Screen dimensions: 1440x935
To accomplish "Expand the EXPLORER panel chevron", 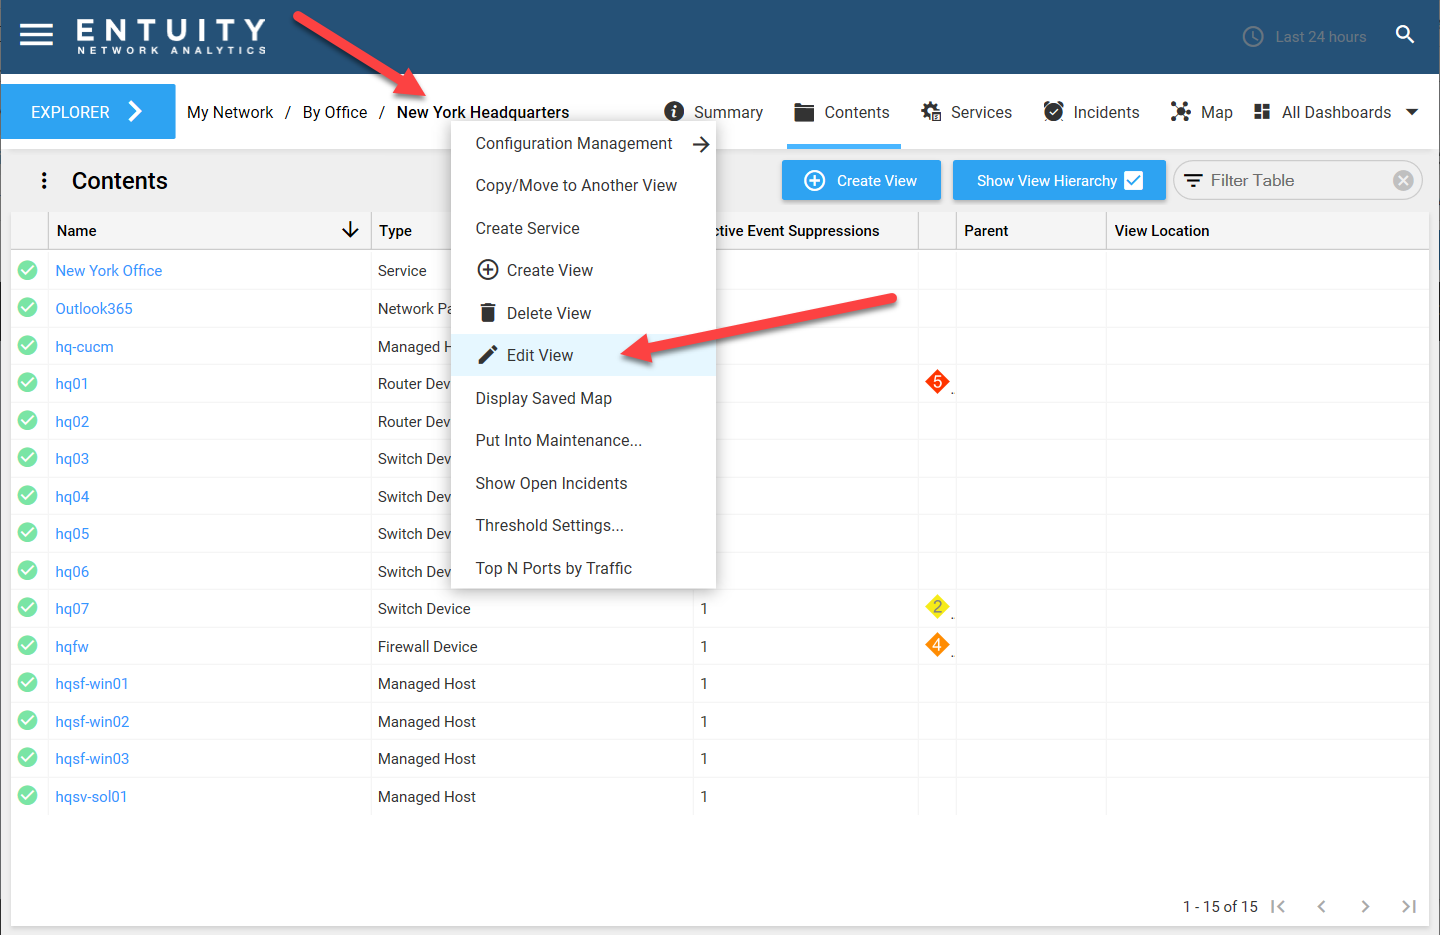I will pyautogui.click(x=135, y=111).
